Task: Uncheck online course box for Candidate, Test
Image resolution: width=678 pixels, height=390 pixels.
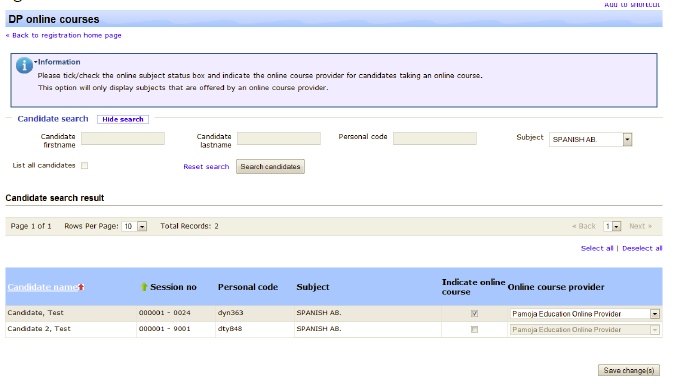Action: pyautogui.click(x=474, y=313)
